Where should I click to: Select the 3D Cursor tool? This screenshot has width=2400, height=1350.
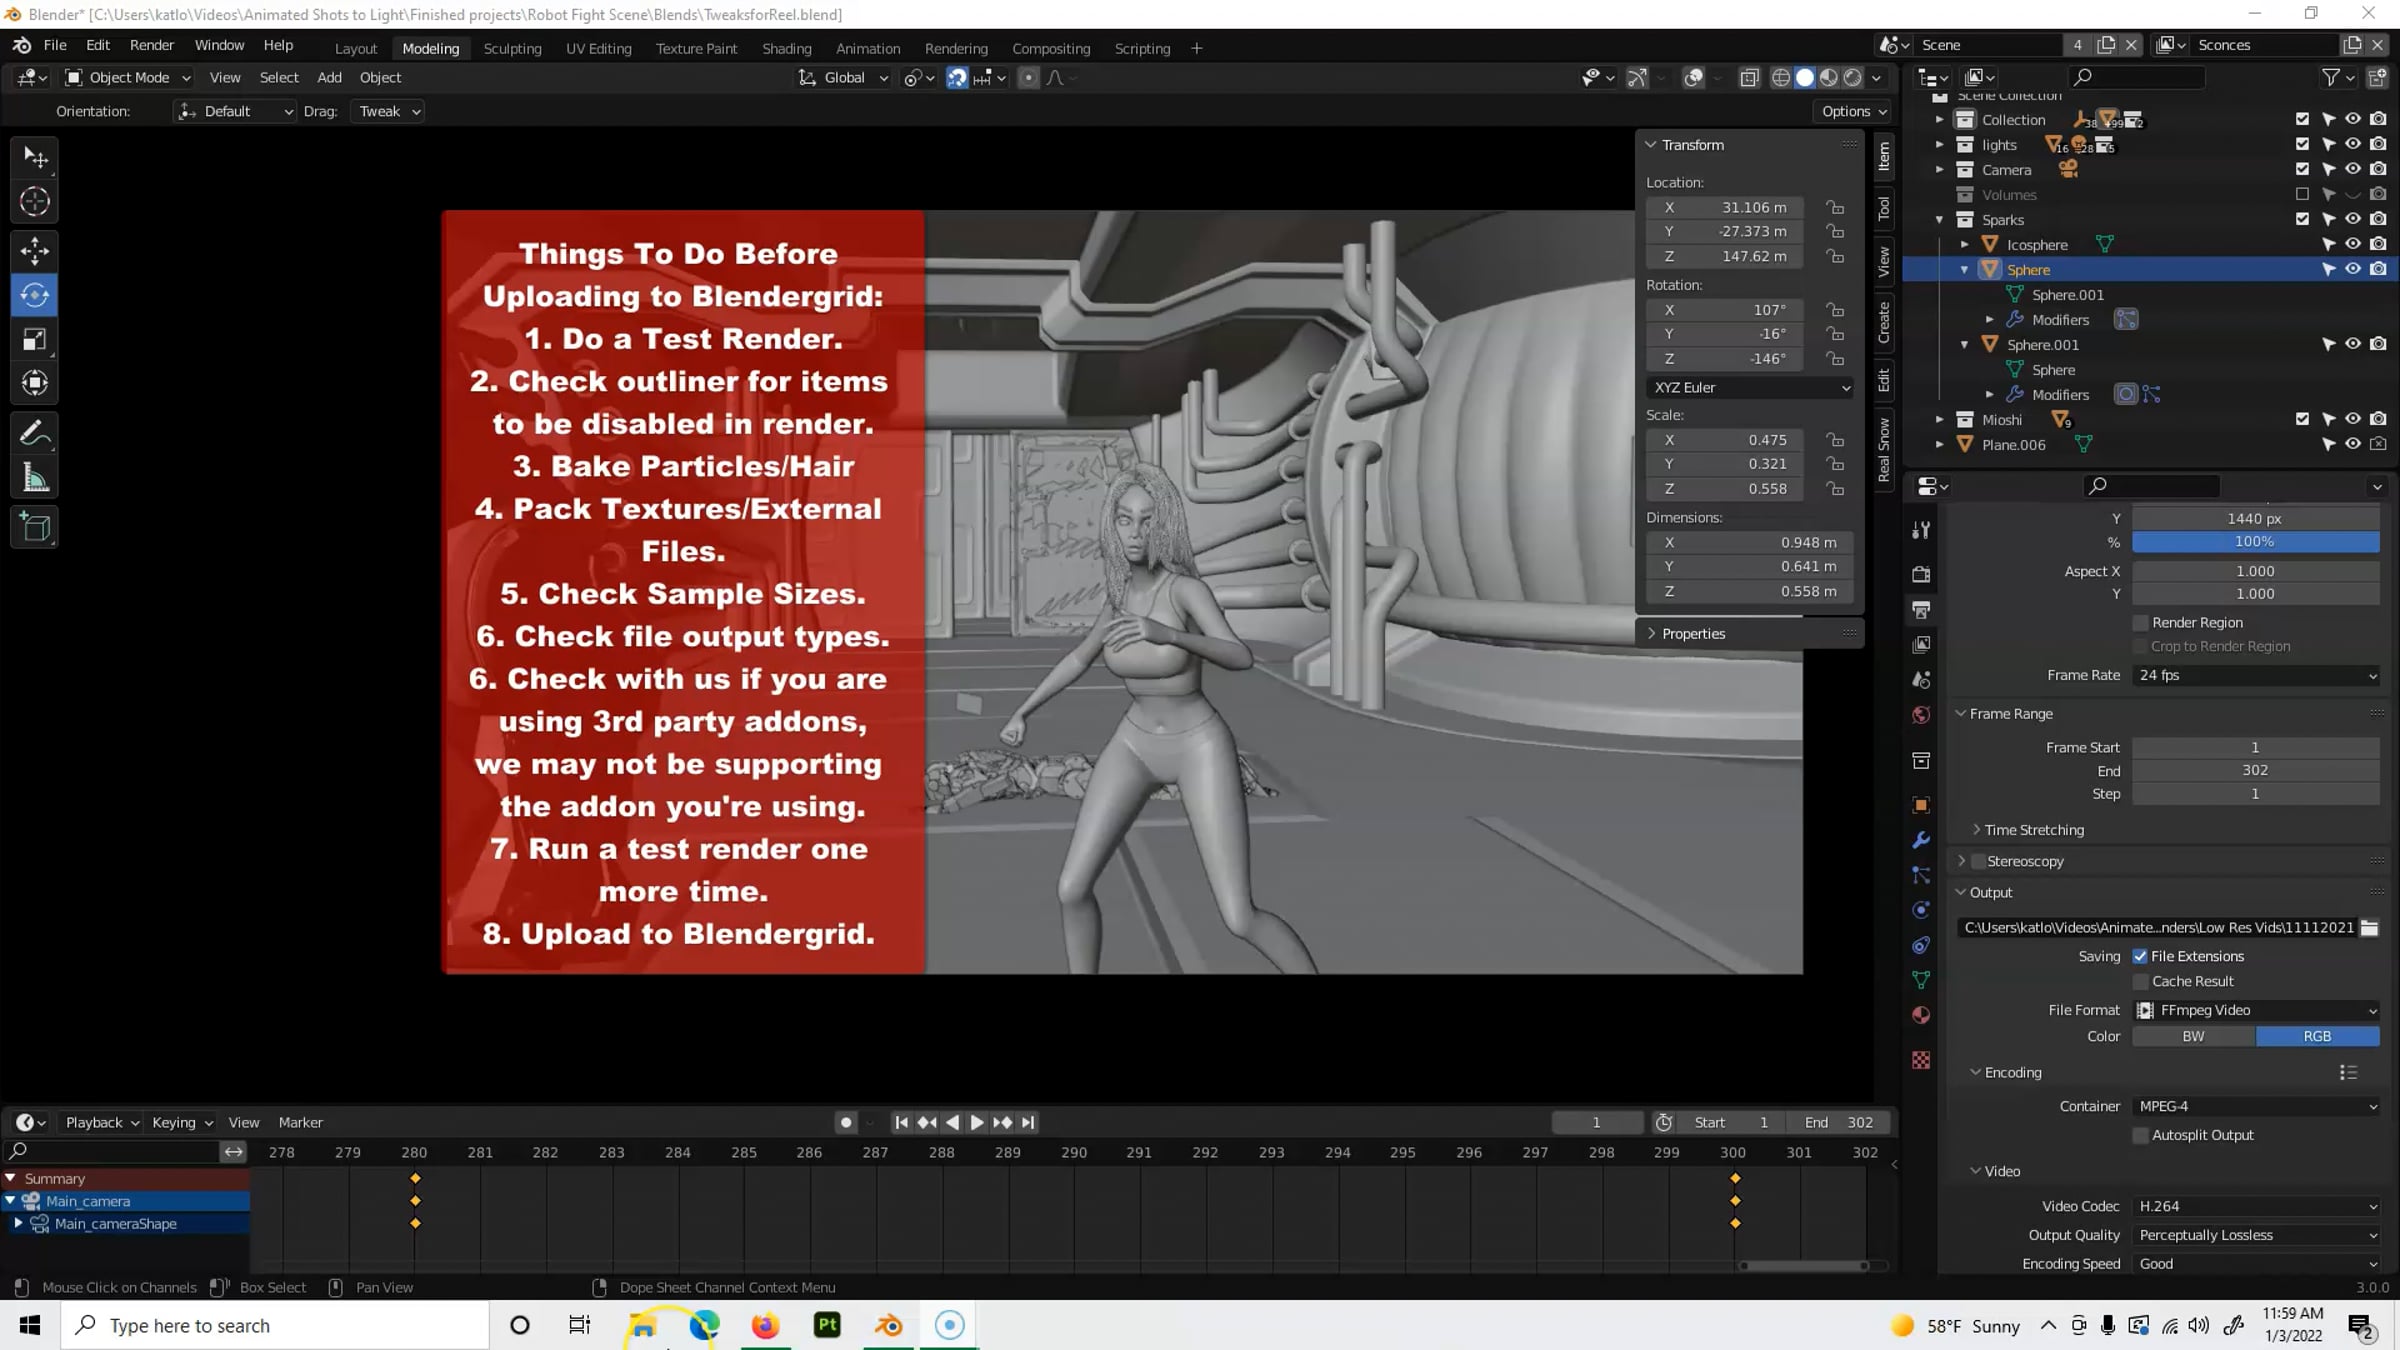click(35, 202)
